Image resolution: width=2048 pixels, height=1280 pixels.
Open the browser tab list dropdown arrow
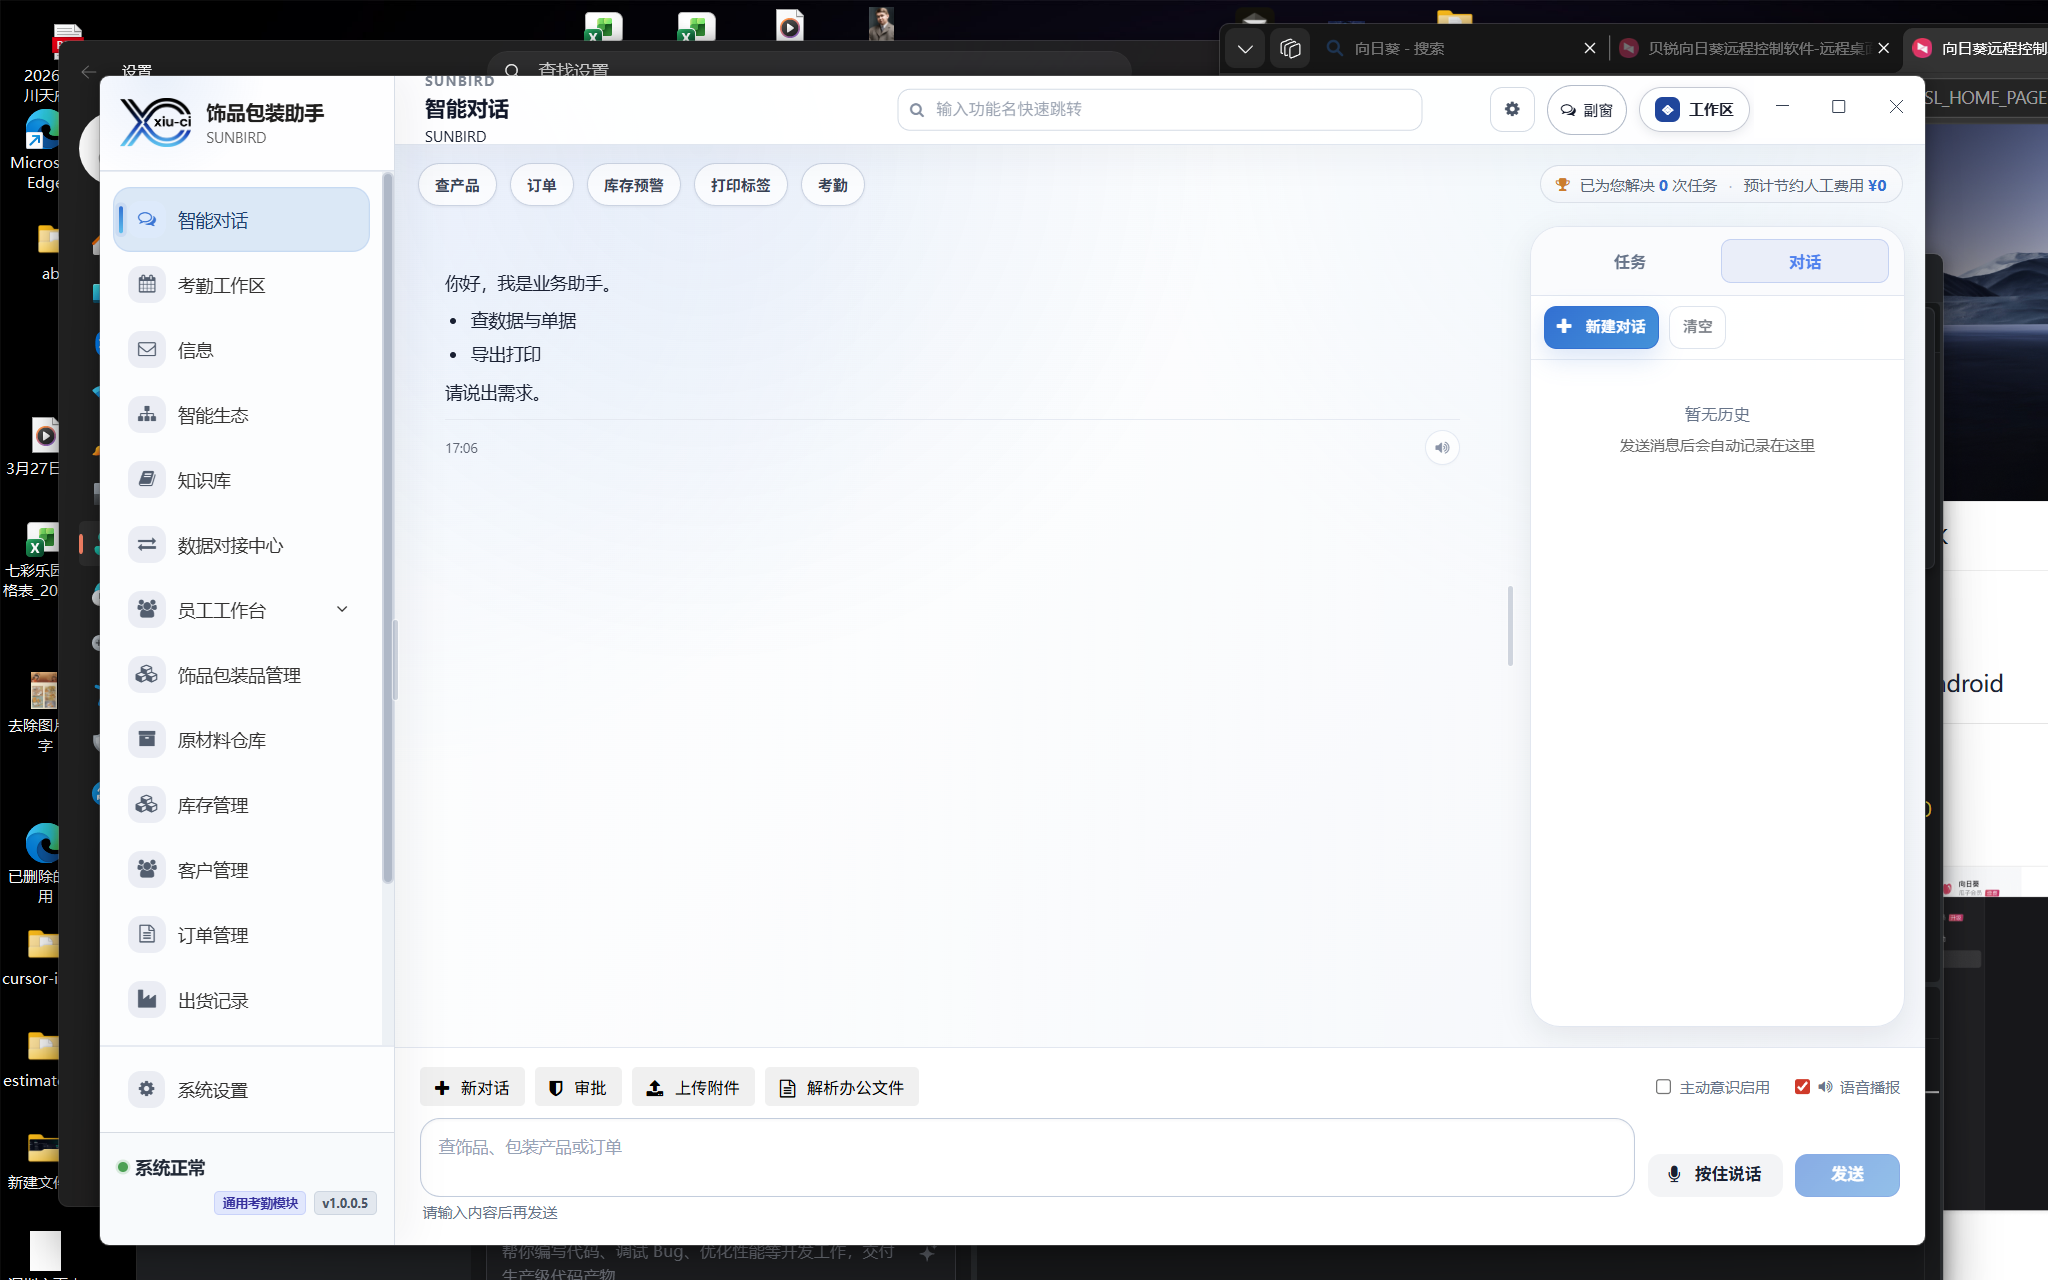click(1245, 48)
